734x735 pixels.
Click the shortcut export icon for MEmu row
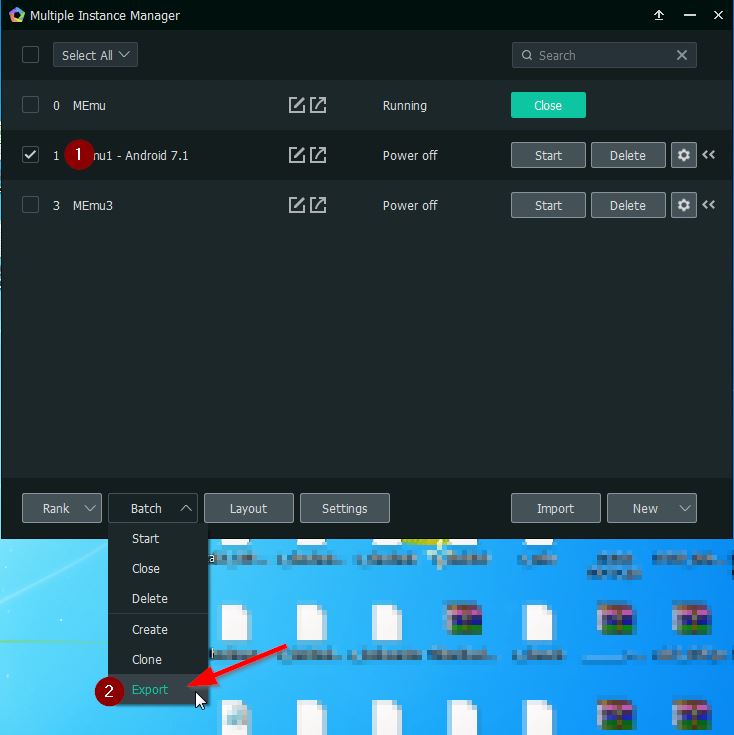pyautogui.click(x=318, y=105)
